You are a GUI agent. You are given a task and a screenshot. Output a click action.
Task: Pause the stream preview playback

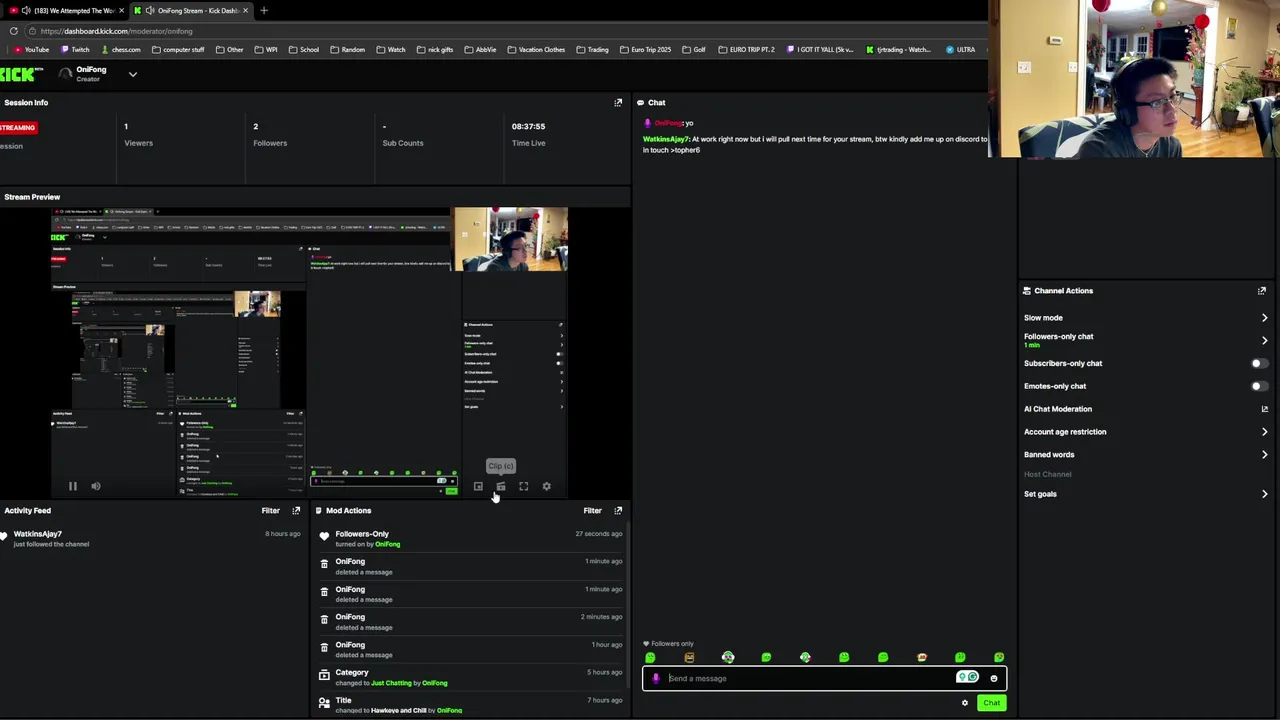(72, 486)
